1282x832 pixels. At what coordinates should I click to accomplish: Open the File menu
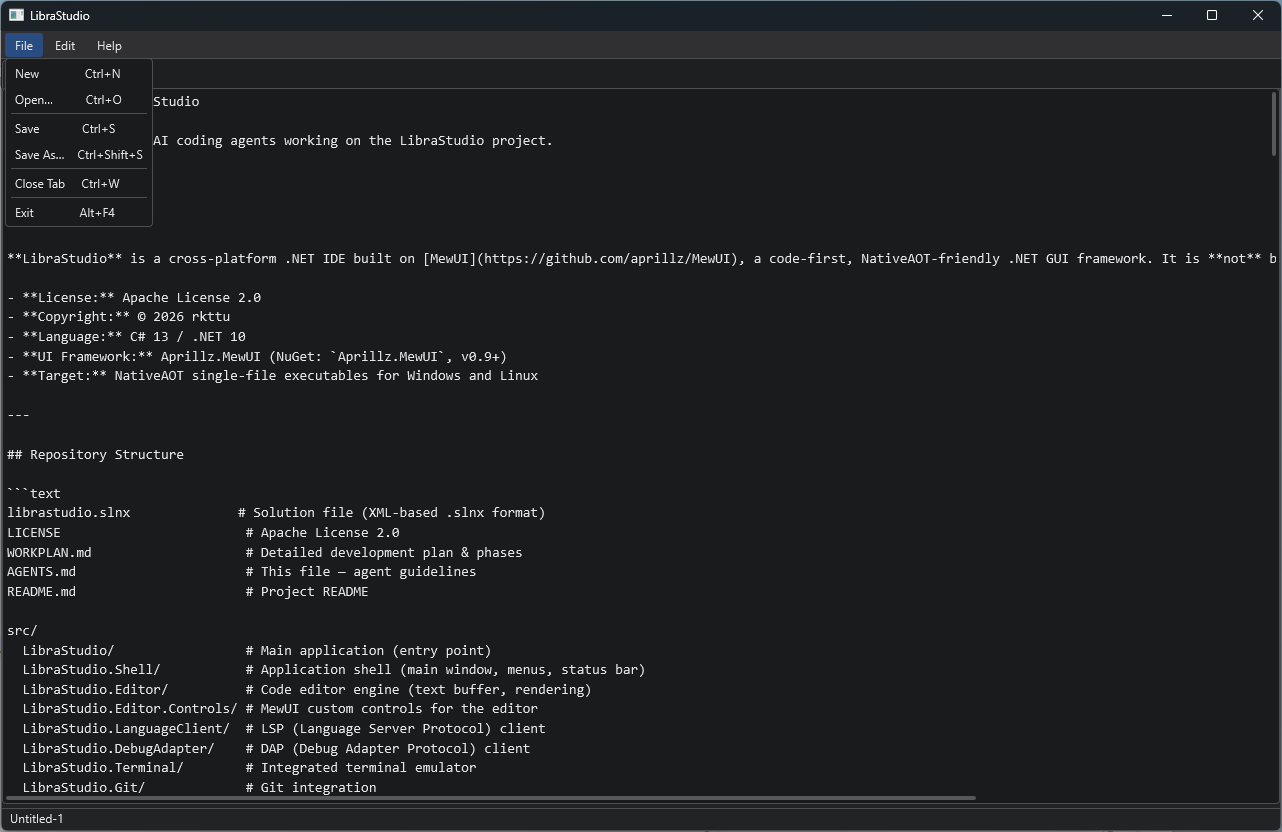(x=23, y=45)
